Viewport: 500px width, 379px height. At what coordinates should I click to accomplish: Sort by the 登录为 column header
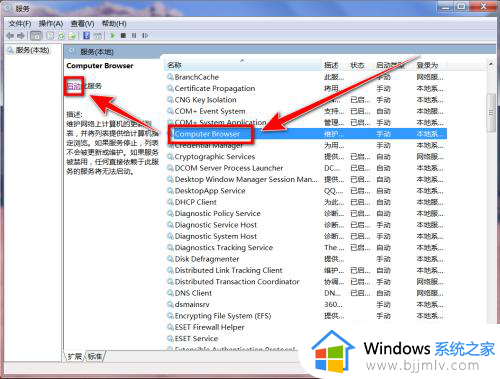[427, 65]
